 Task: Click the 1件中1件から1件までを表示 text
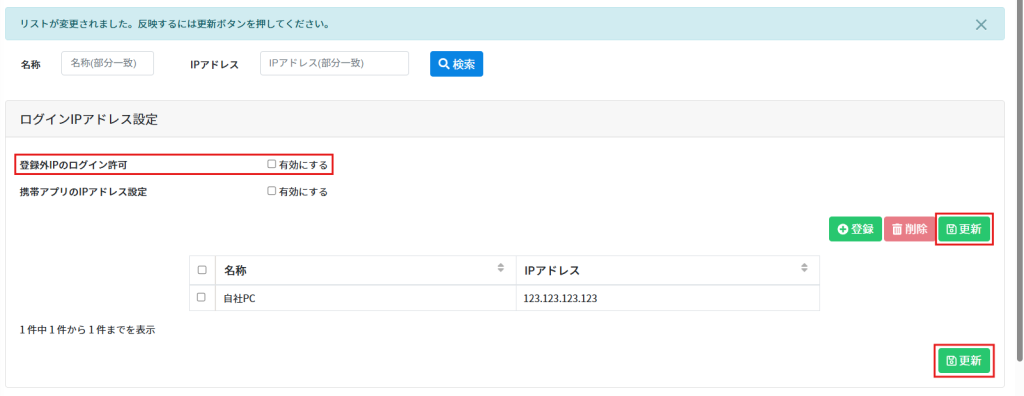pos(88,330)
